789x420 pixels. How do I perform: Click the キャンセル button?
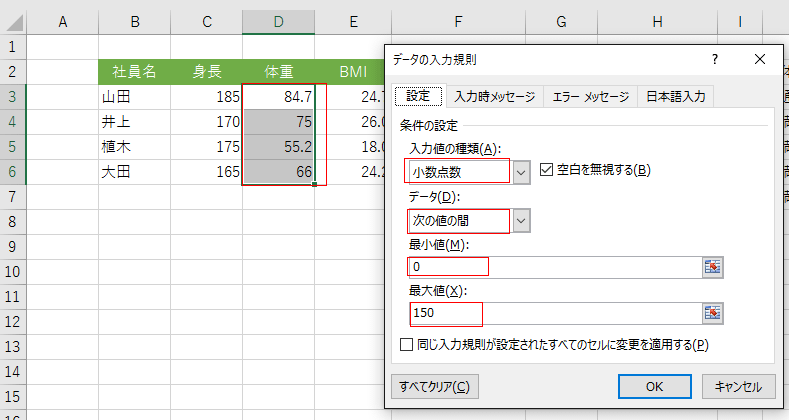pos(739,386)
